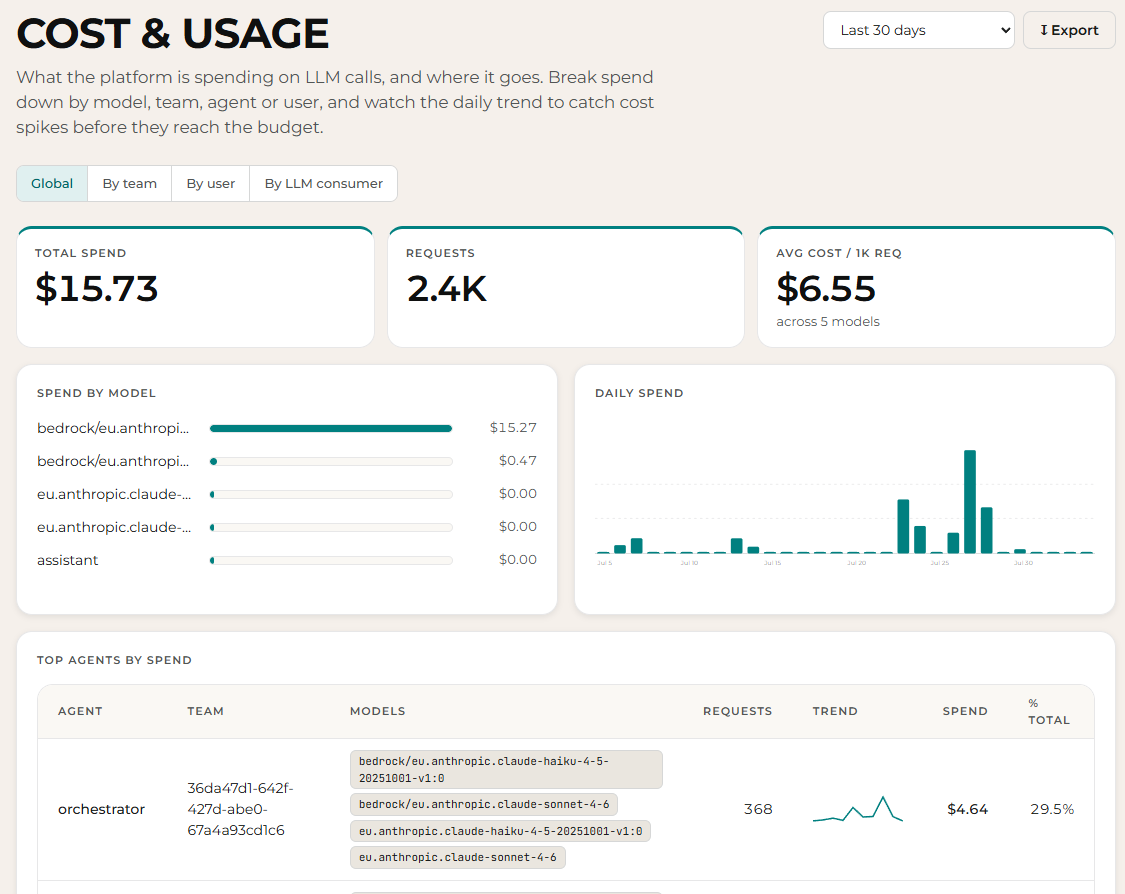The image size is (1125, 894).
Task: Switch to the By LLM consumer tab
Action: point(324,184)
